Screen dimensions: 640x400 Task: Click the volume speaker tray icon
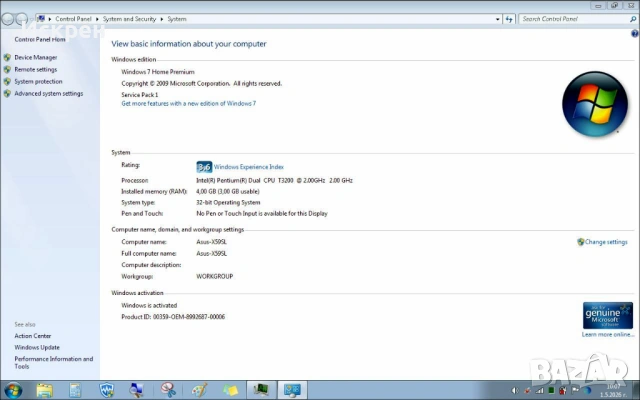pos(515,391)
